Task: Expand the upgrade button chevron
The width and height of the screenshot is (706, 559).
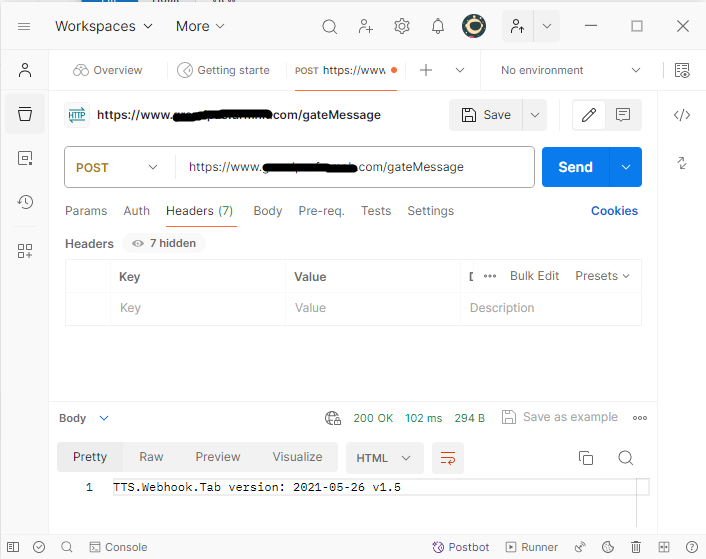Action: [546, 27]
